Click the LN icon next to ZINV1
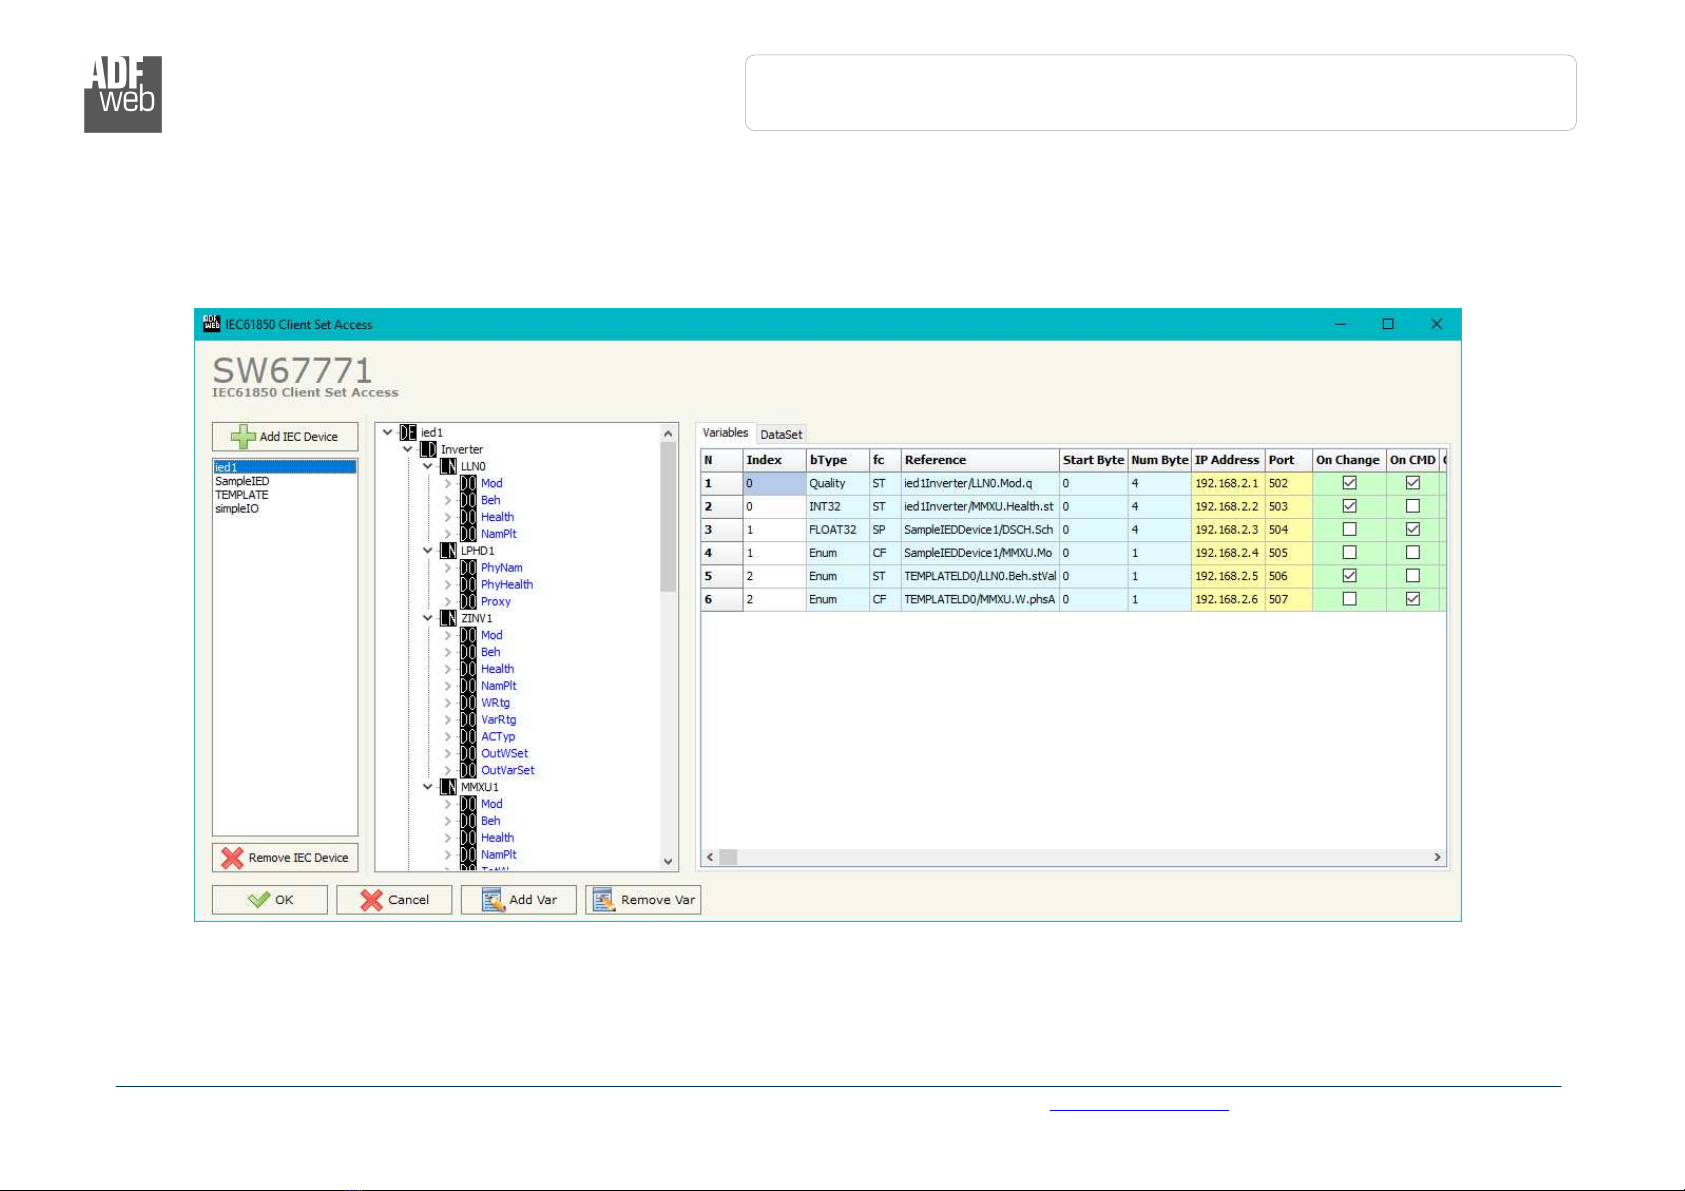The width and height of the screenshot is (1685, 1191). click(x=448, y=619)
